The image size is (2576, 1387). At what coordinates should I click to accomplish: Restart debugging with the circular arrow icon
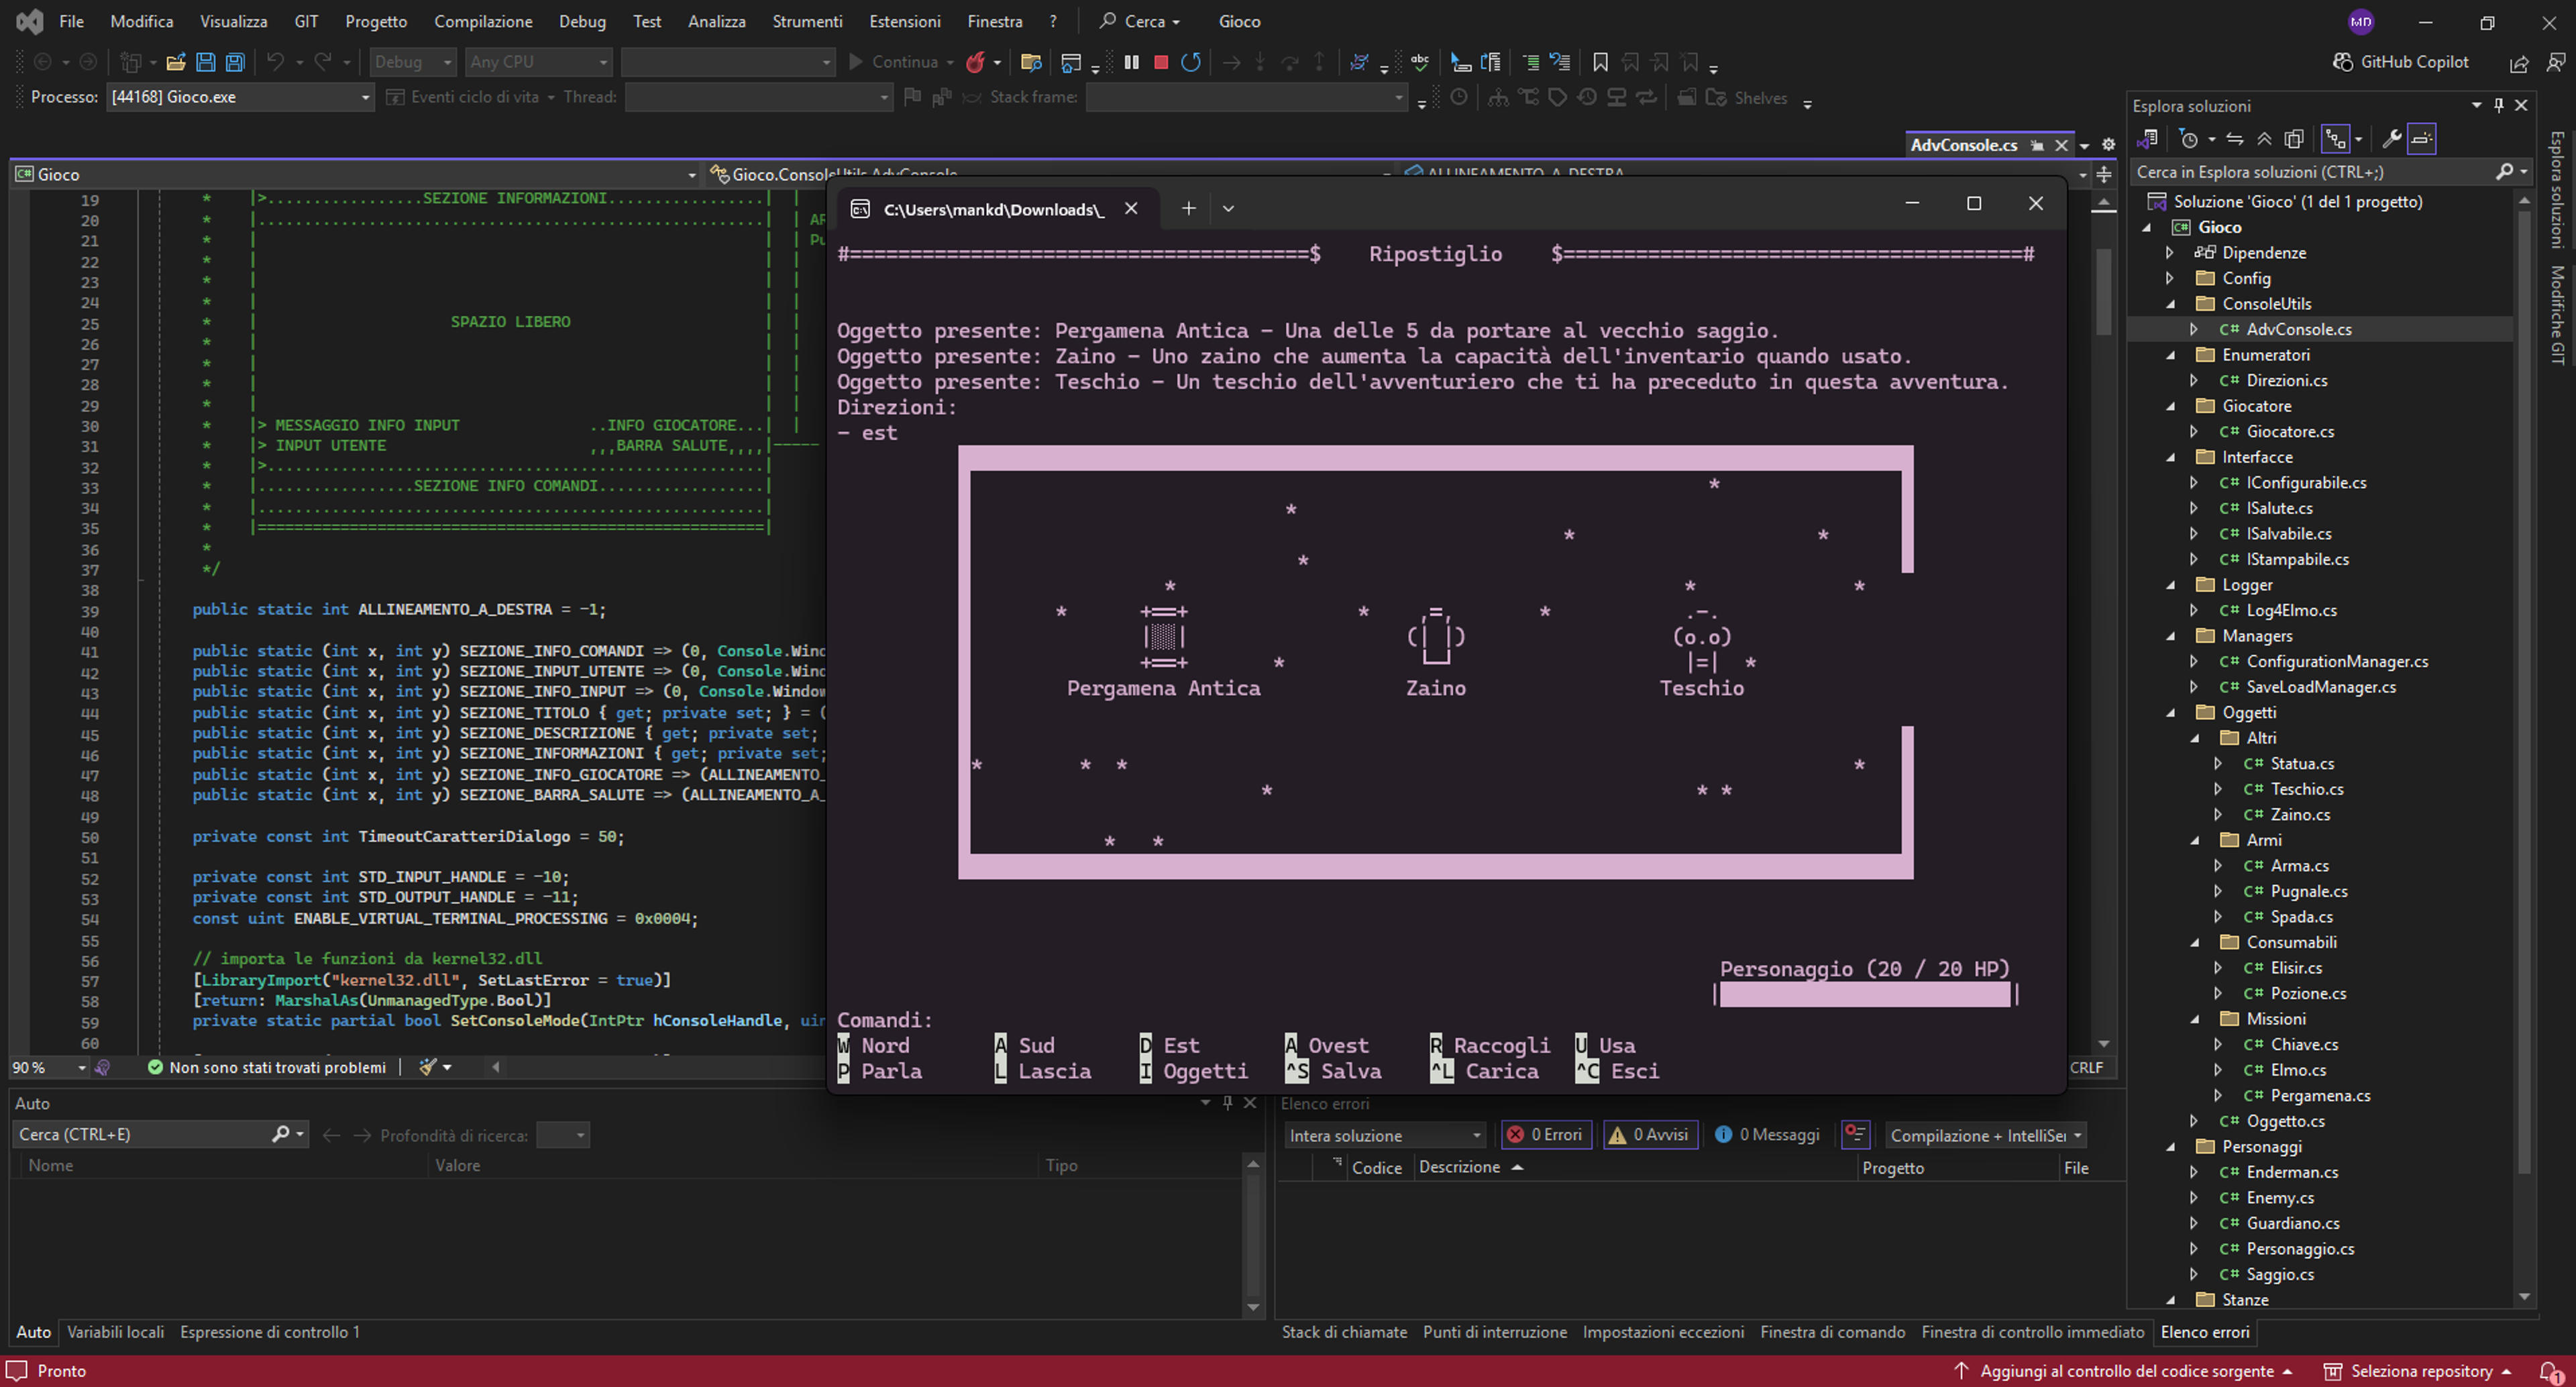tap(1191, 62)
